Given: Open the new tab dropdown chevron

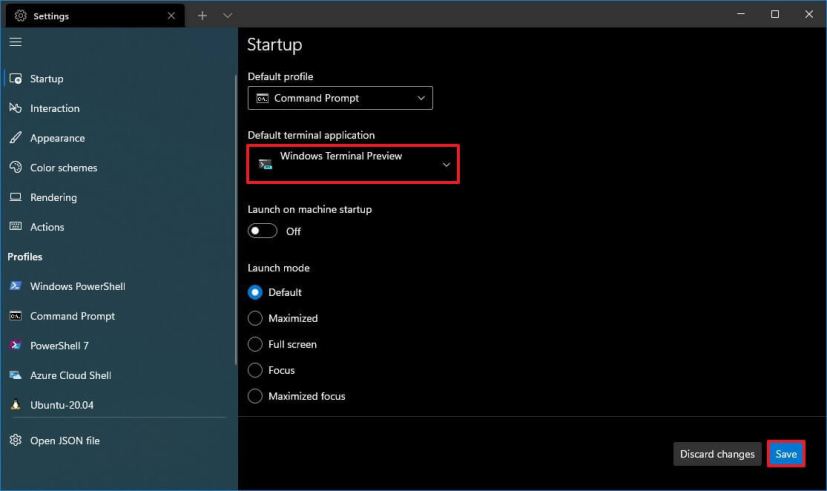Looking at the screenshot, I should pos(227,15).
